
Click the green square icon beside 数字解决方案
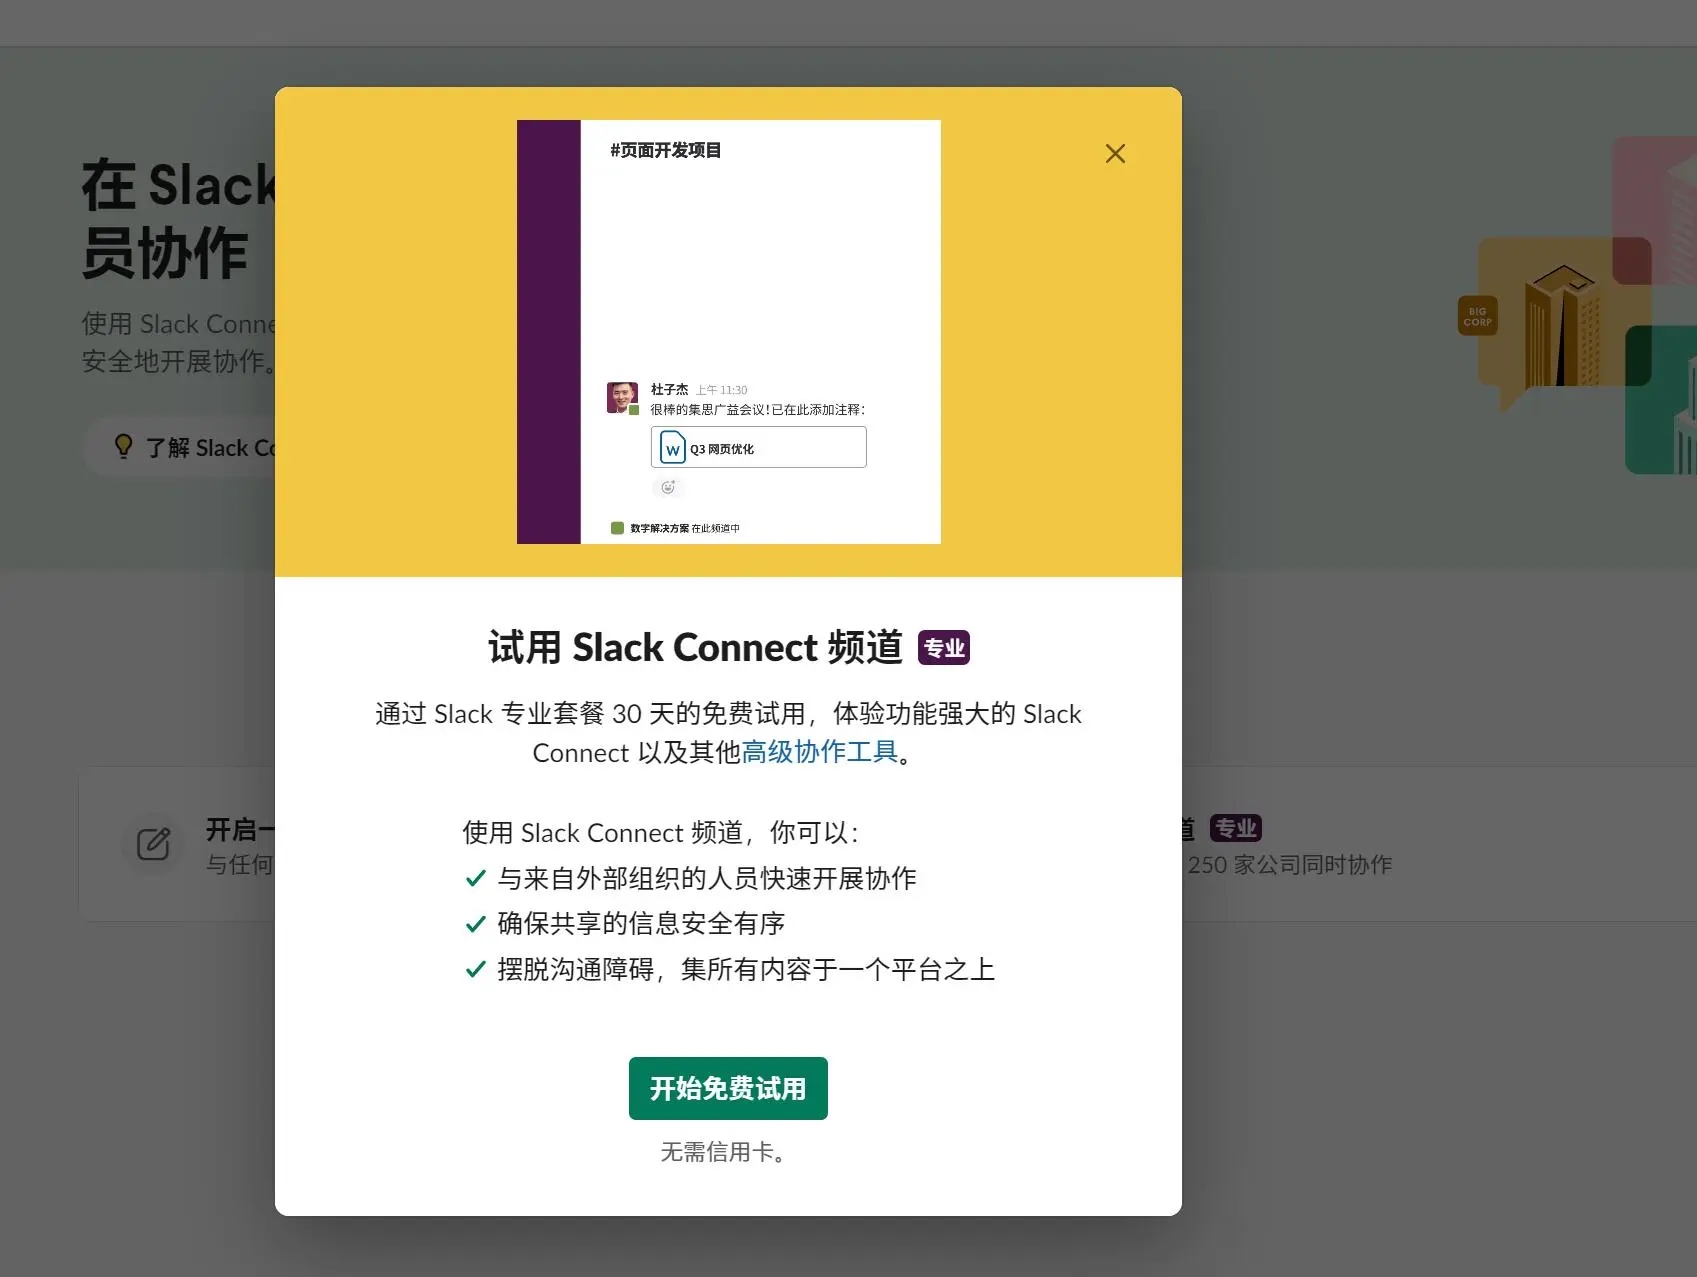[x=617, y=528]
